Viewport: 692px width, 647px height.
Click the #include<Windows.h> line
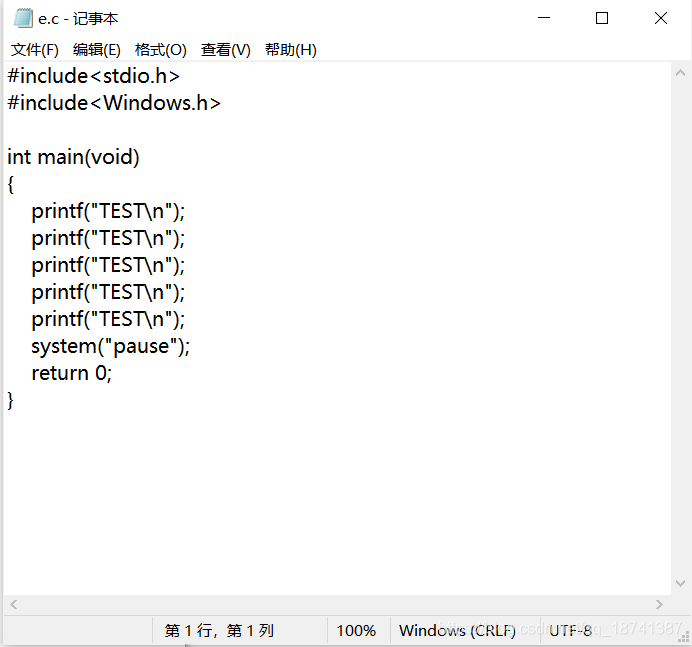coord(114,103)
